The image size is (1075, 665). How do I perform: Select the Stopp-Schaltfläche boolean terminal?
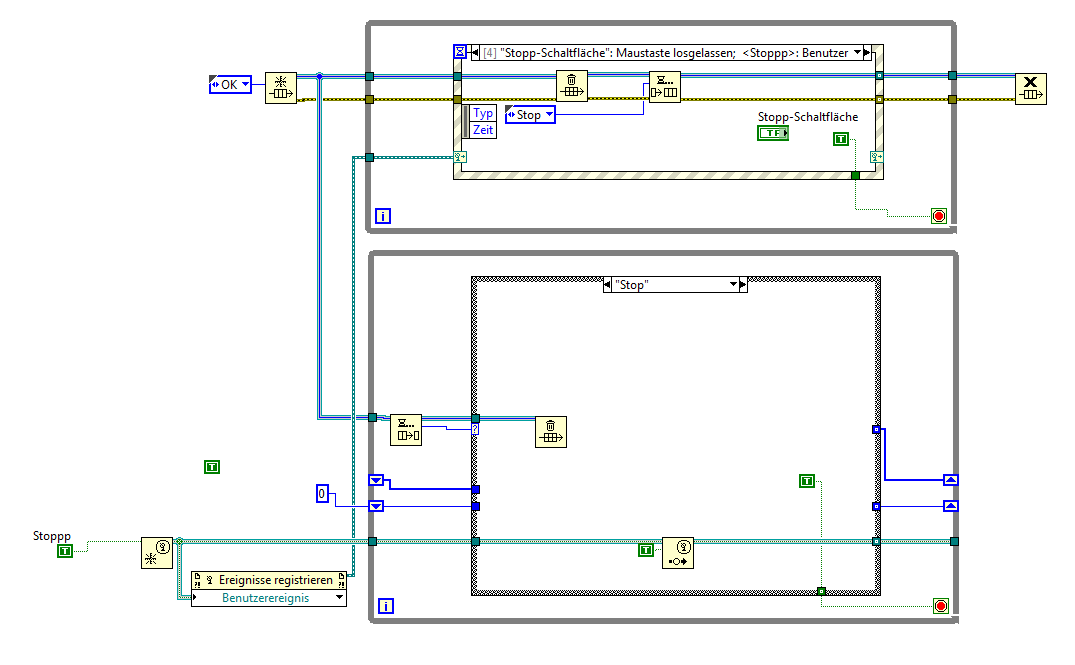click(x=773, y=133)
